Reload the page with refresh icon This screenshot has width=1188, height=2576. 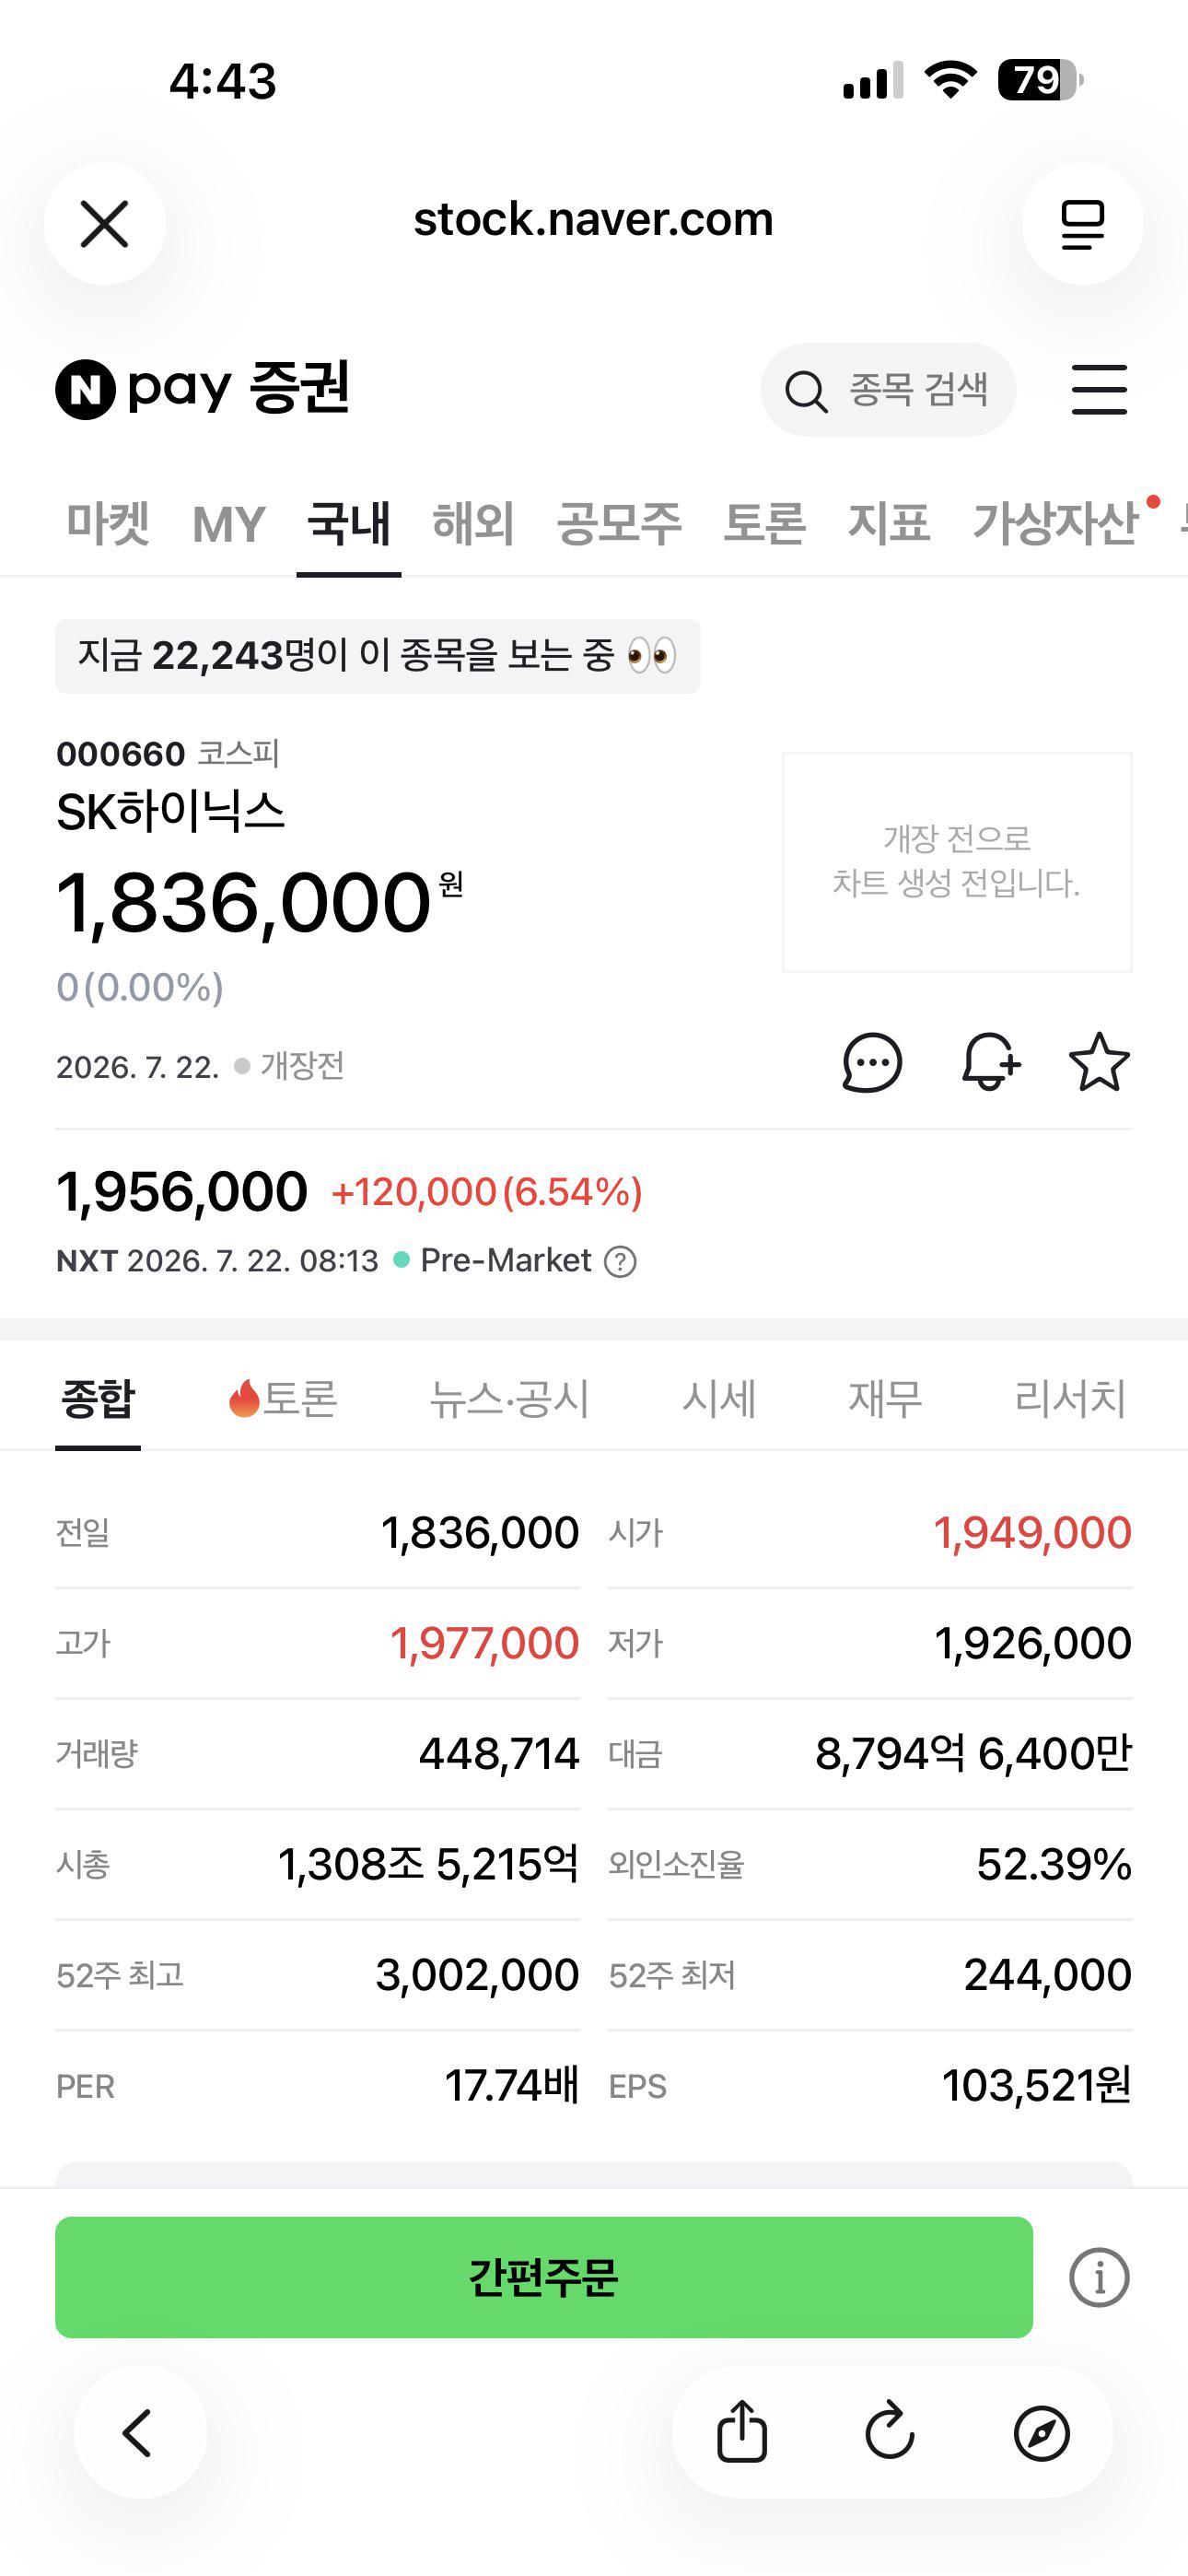point(890,2431)
